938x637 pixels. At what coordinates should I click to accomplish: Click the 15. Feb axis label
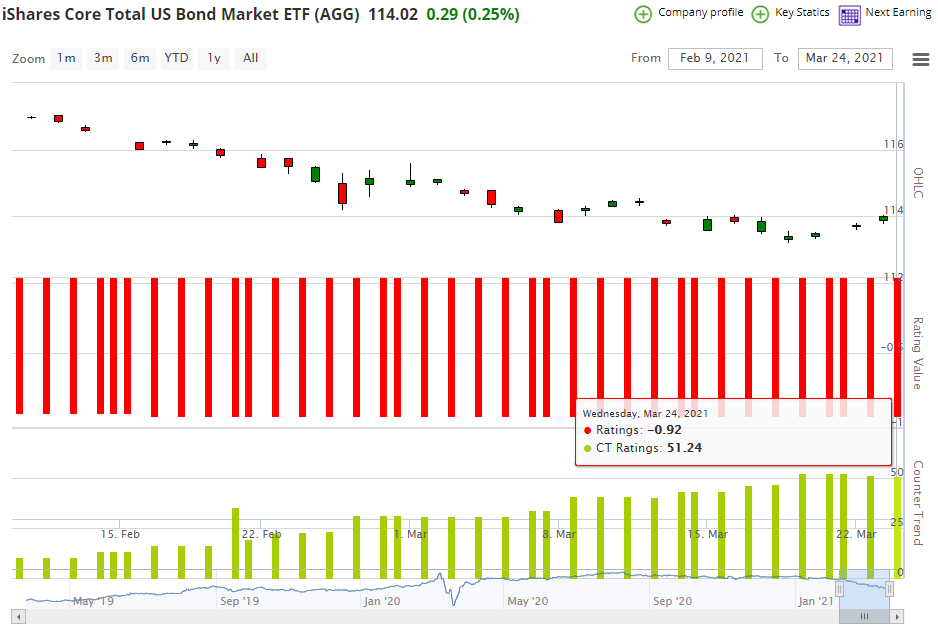[x=120, y=534]
